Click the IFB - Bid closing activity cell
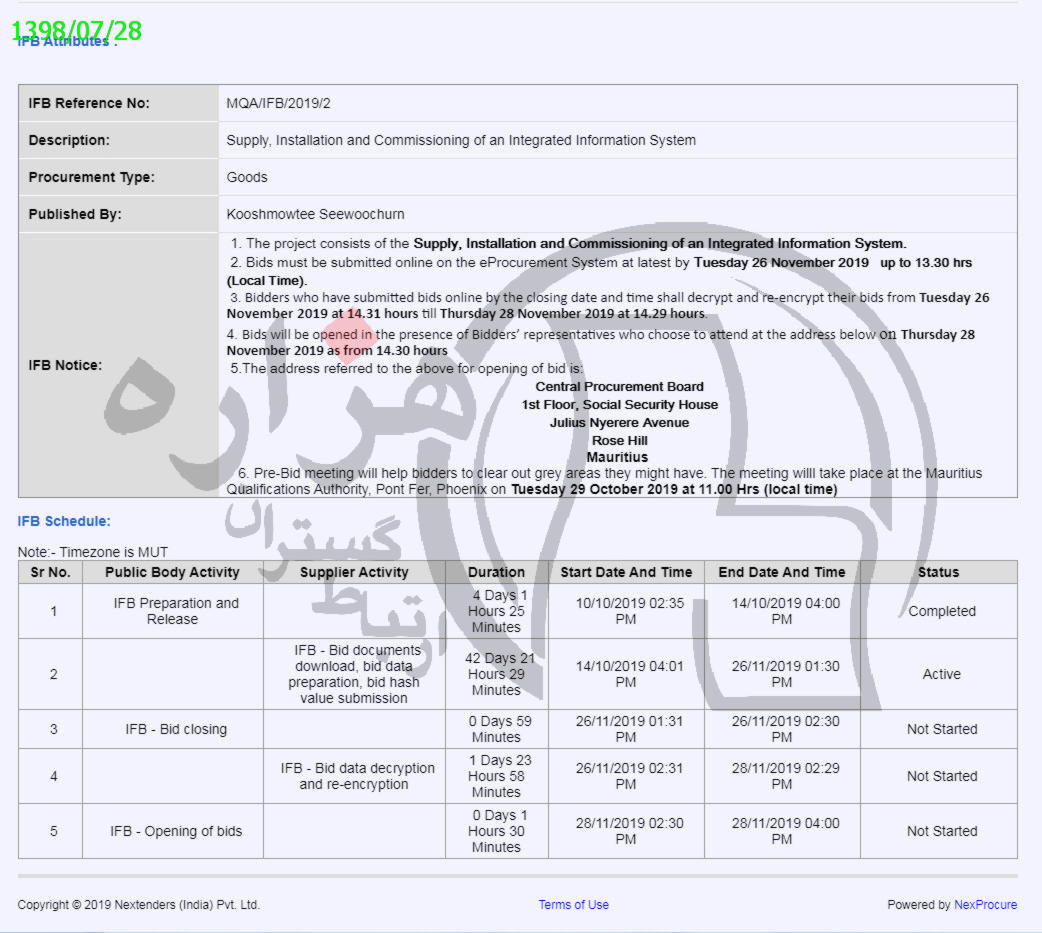 [176, 729]
